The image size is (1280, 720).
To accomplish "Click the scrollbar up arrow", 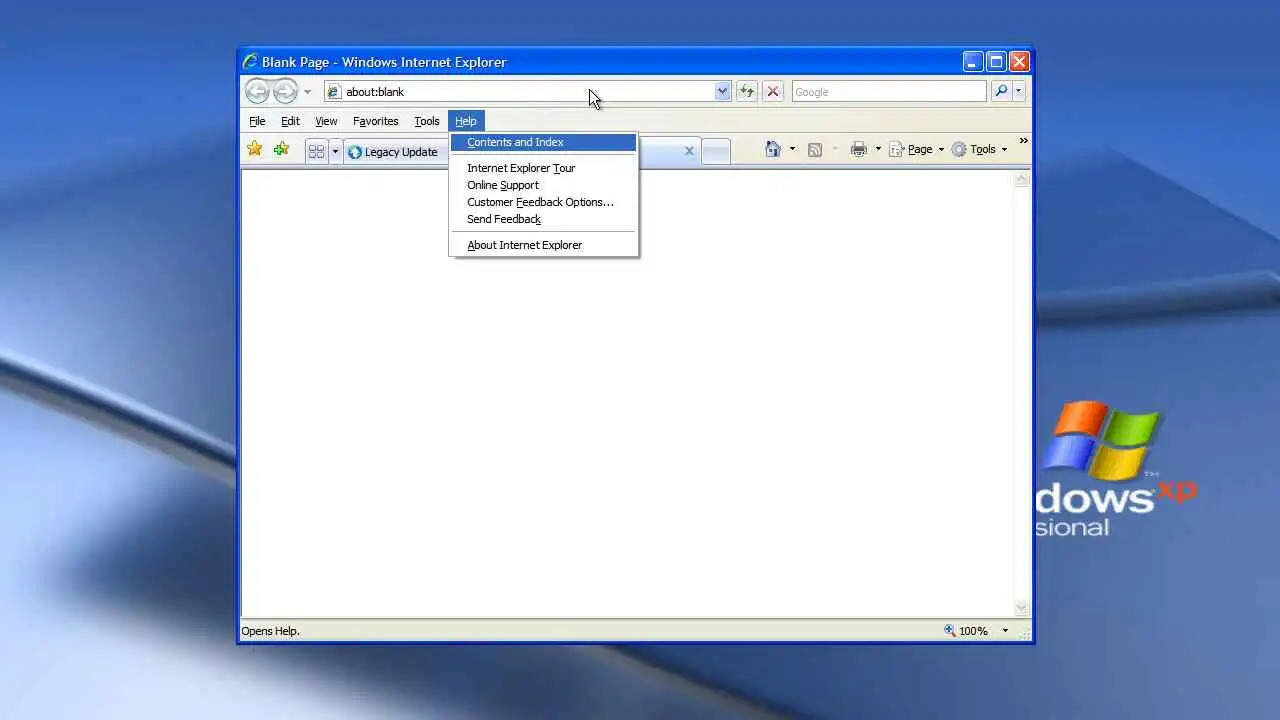I will tap(1021, 180).
